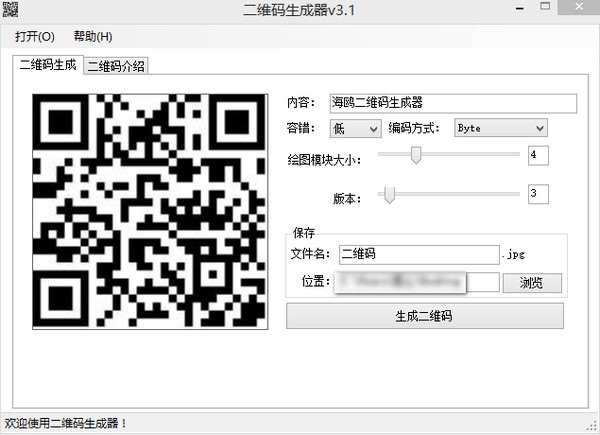This screenshot has width=600, height=435.
Task: Click the version value box showing 3
Action: click(x=538, y=194)
